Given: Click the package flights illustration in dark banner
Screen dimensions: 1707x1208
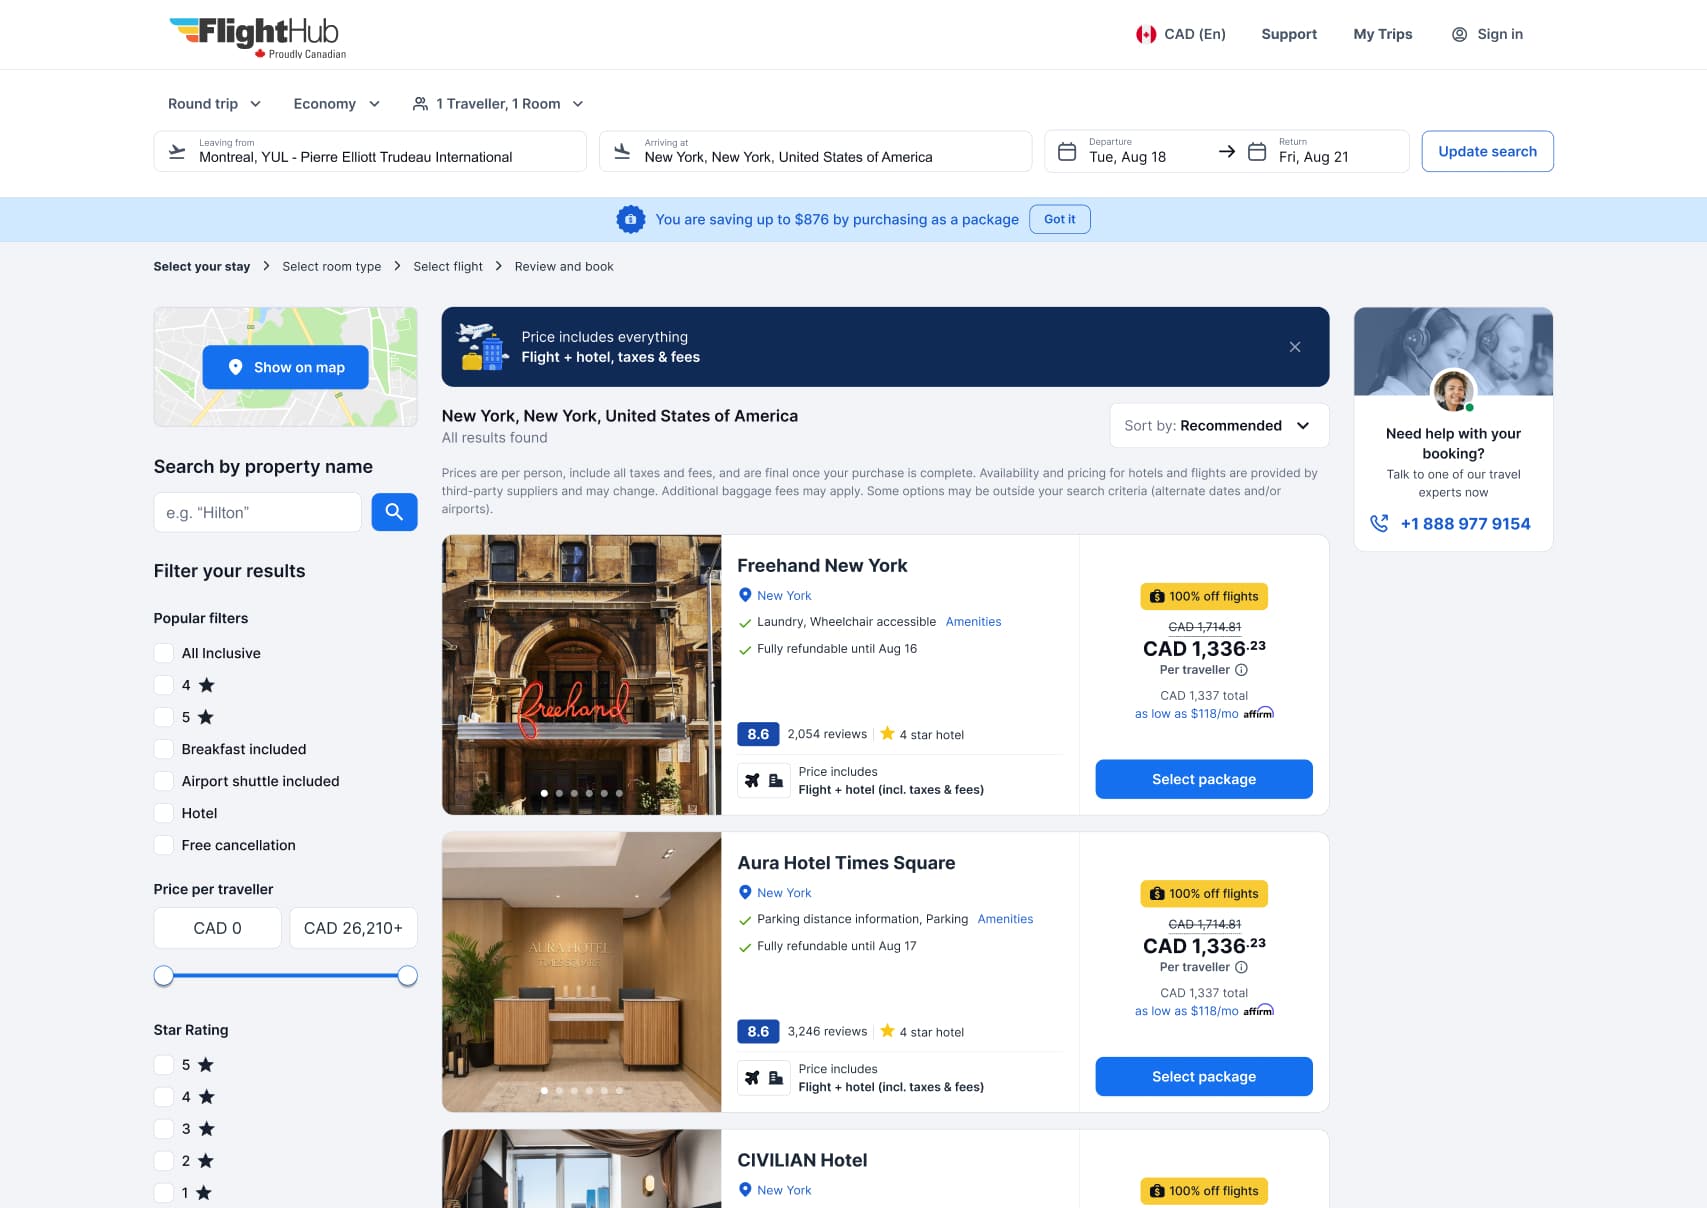Looking at the screenshot, I should pyautogui.click(x=482, y=346).
